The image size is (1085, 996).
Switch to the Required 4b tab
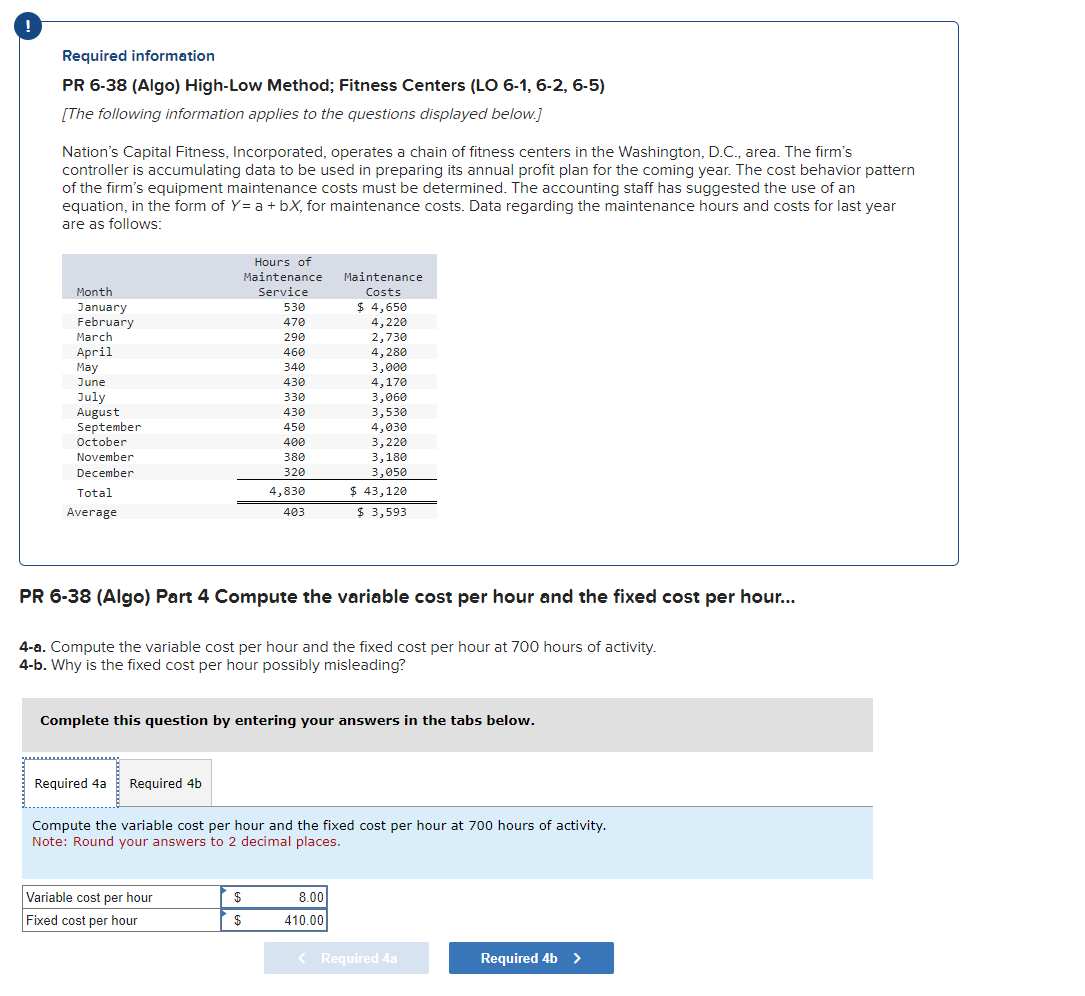(164, 782)
